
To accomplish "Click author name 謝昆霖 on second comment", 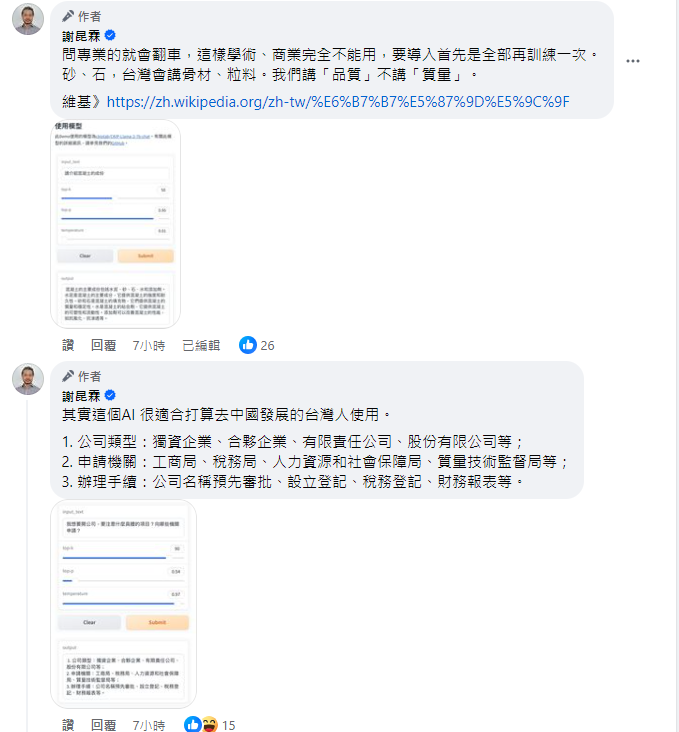I will click(x=81, y=396).
